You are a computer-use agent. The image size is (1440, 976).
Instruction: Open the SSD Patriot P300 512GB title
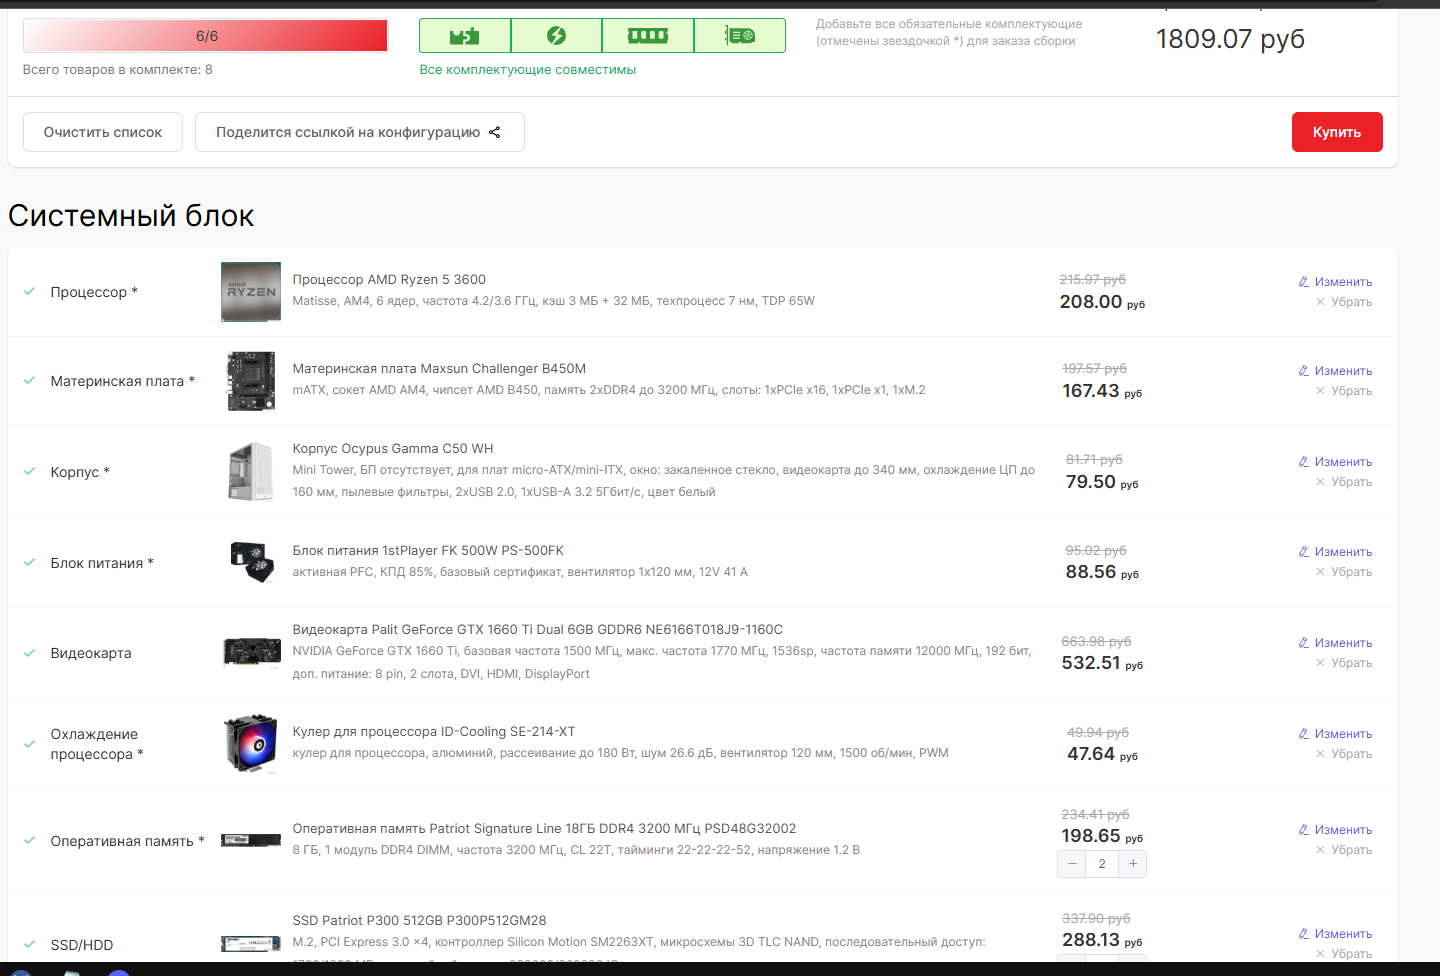(419, 921)
